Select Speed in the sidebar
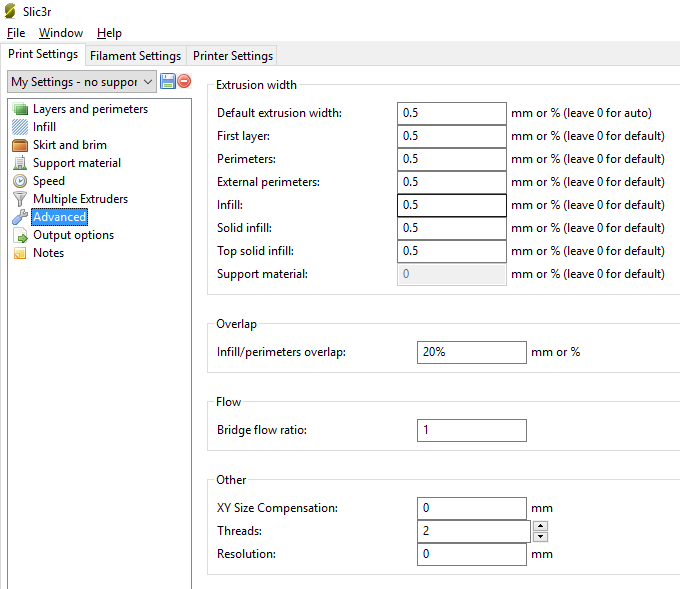 point(49,181)
